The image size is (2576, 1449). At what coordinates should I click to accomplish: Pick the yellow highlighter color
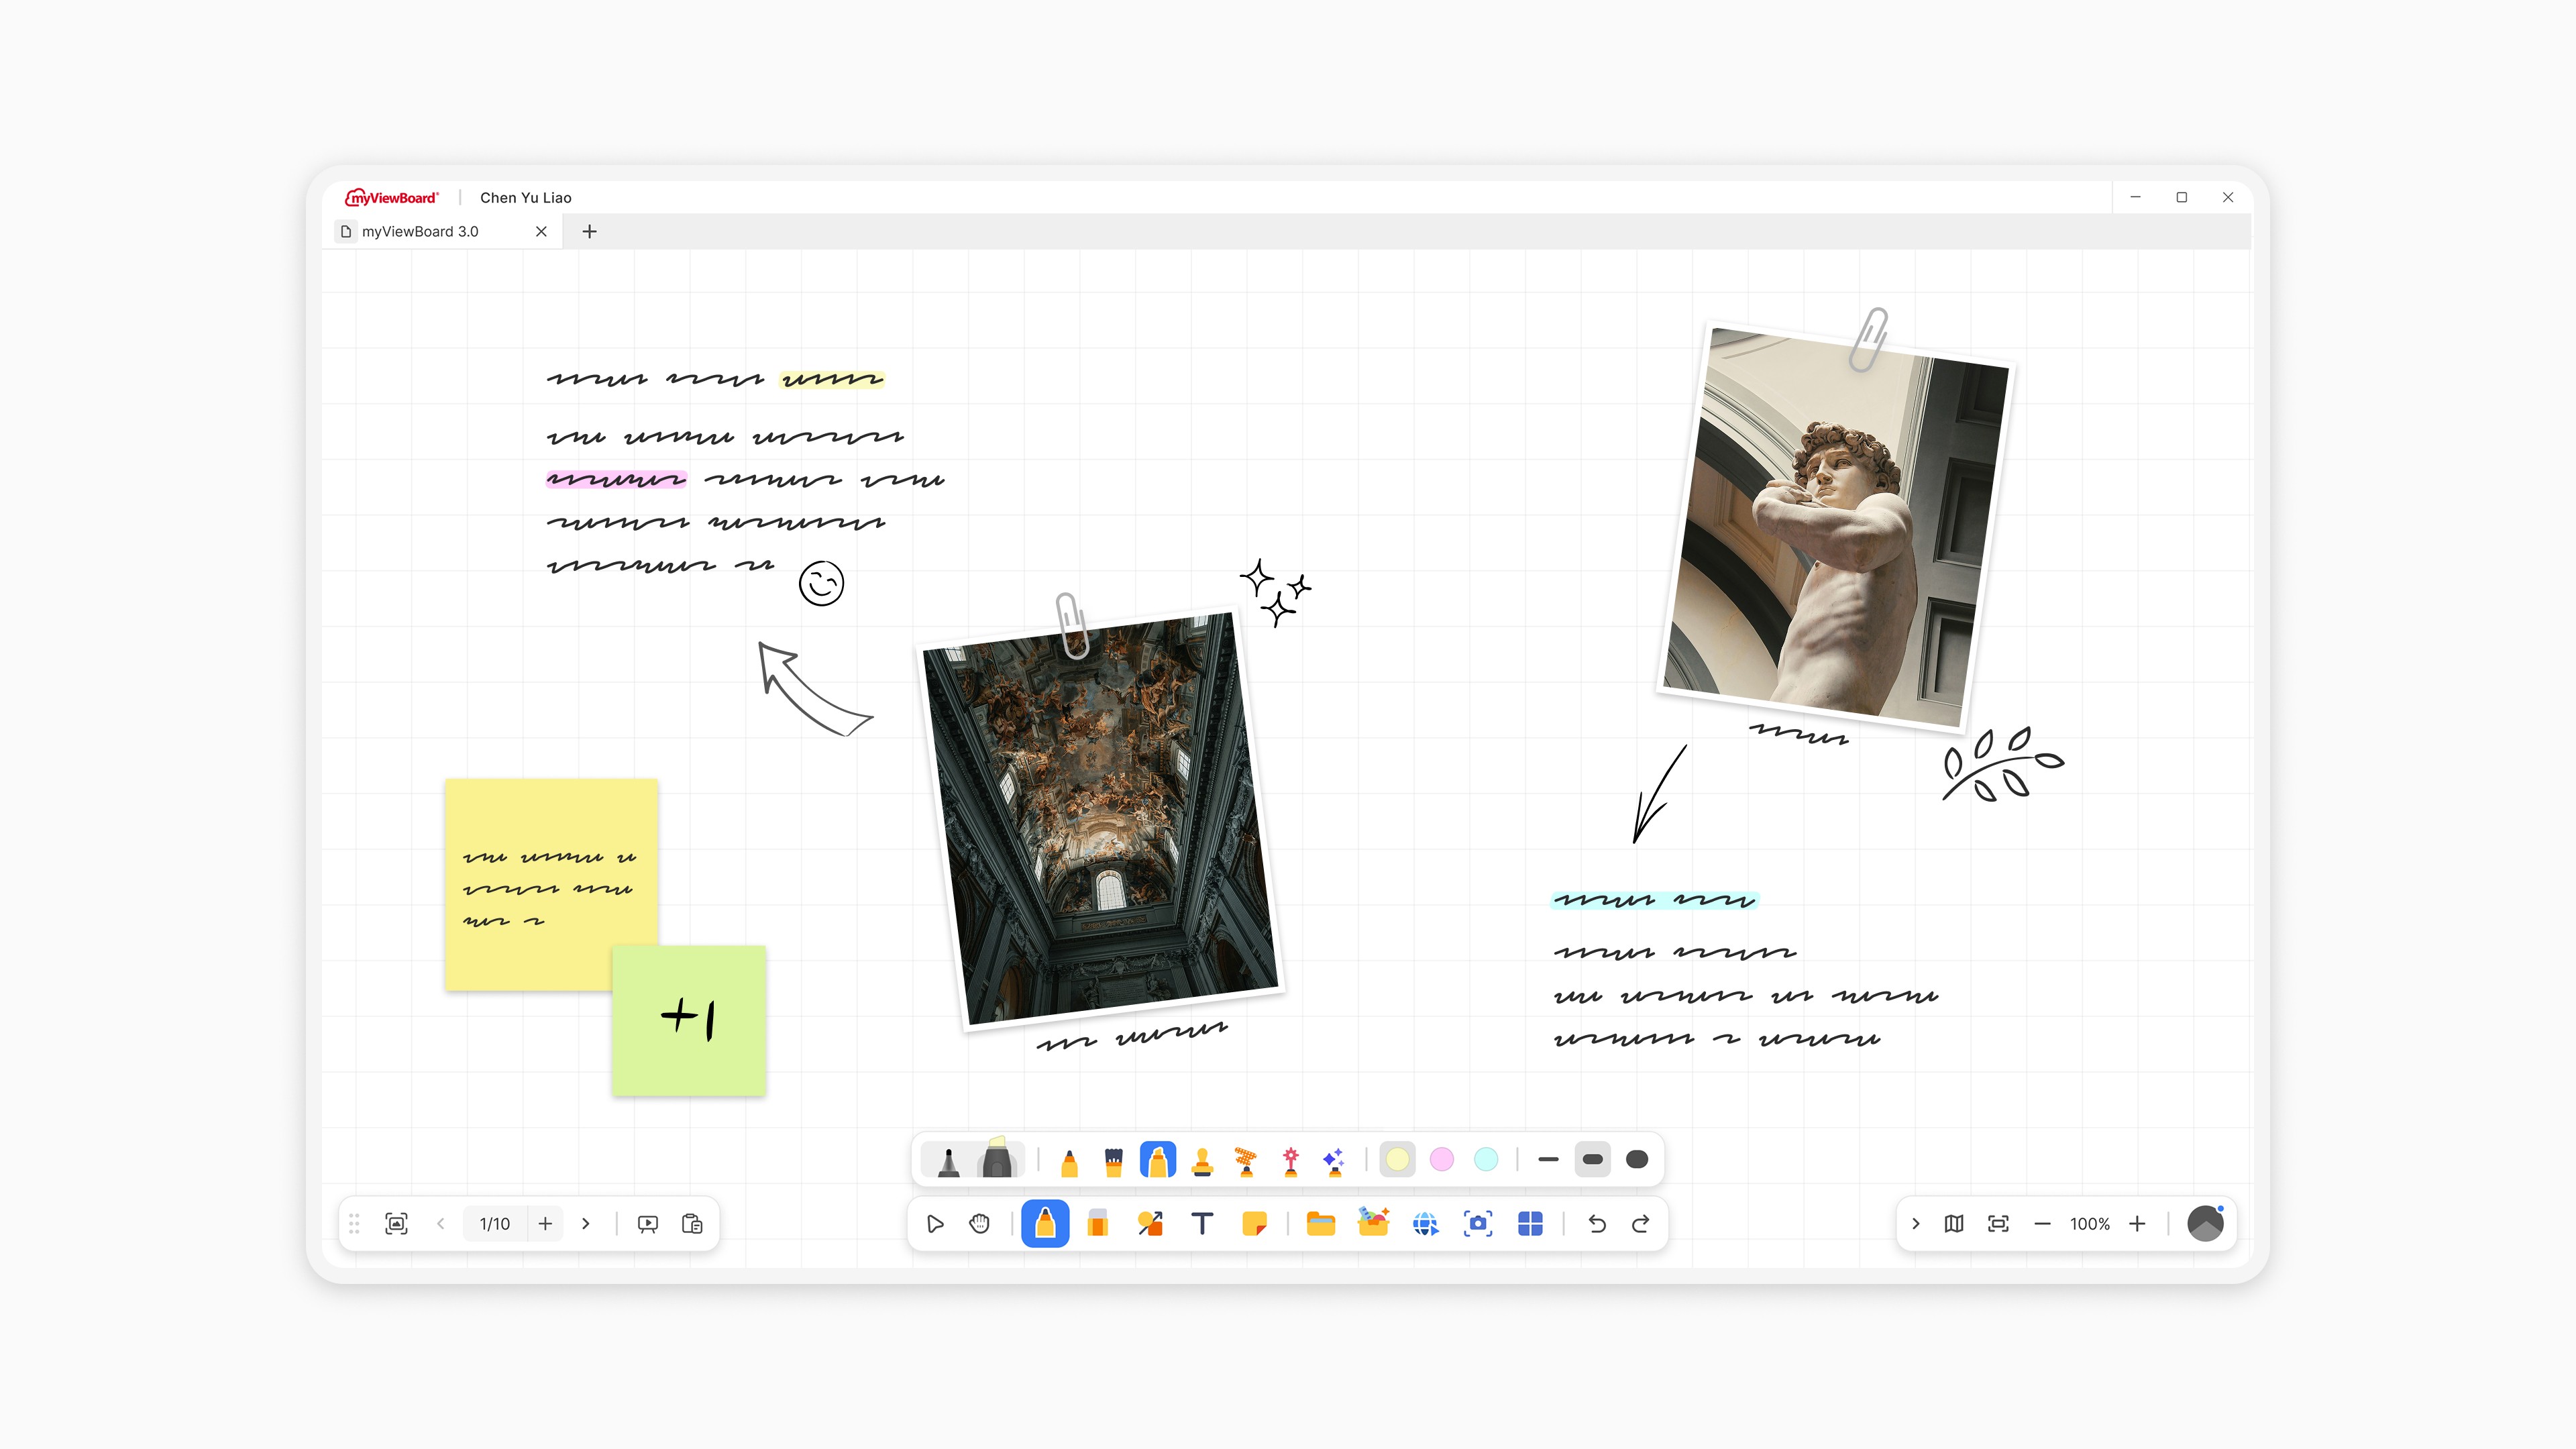[1397, 1159]
